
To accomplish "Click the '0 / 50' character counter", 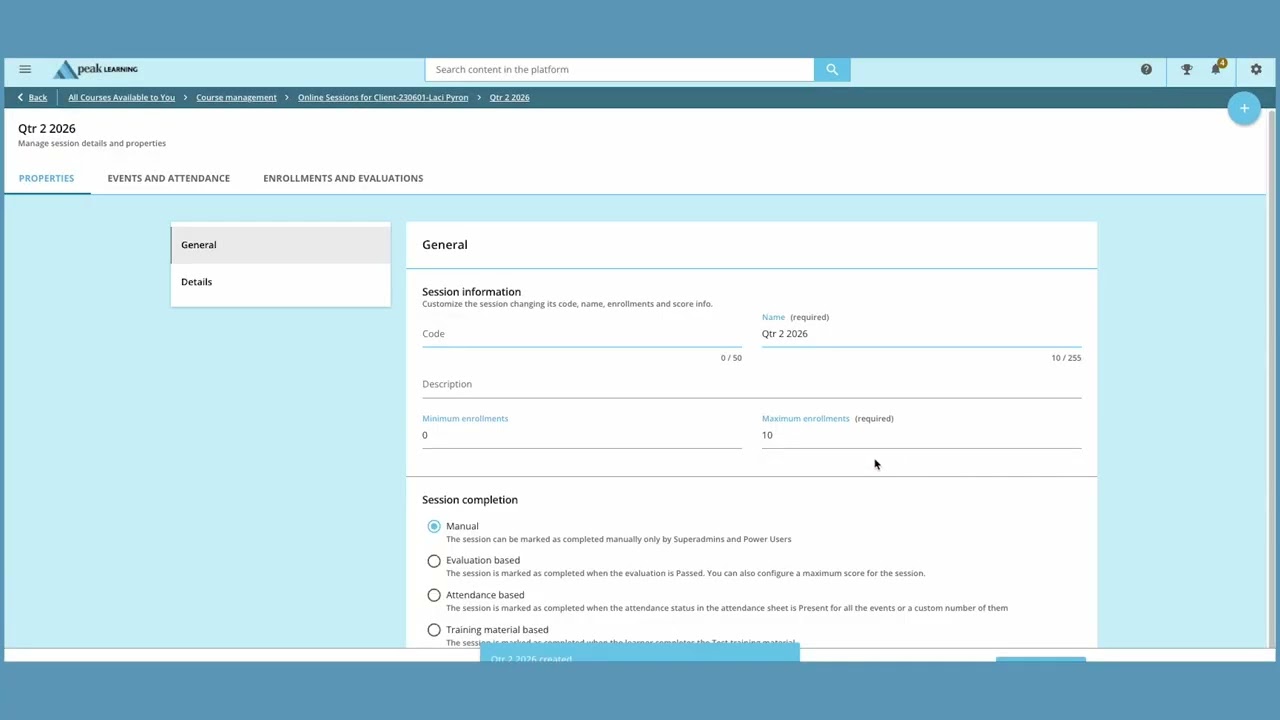I will (x=731, y=358).
